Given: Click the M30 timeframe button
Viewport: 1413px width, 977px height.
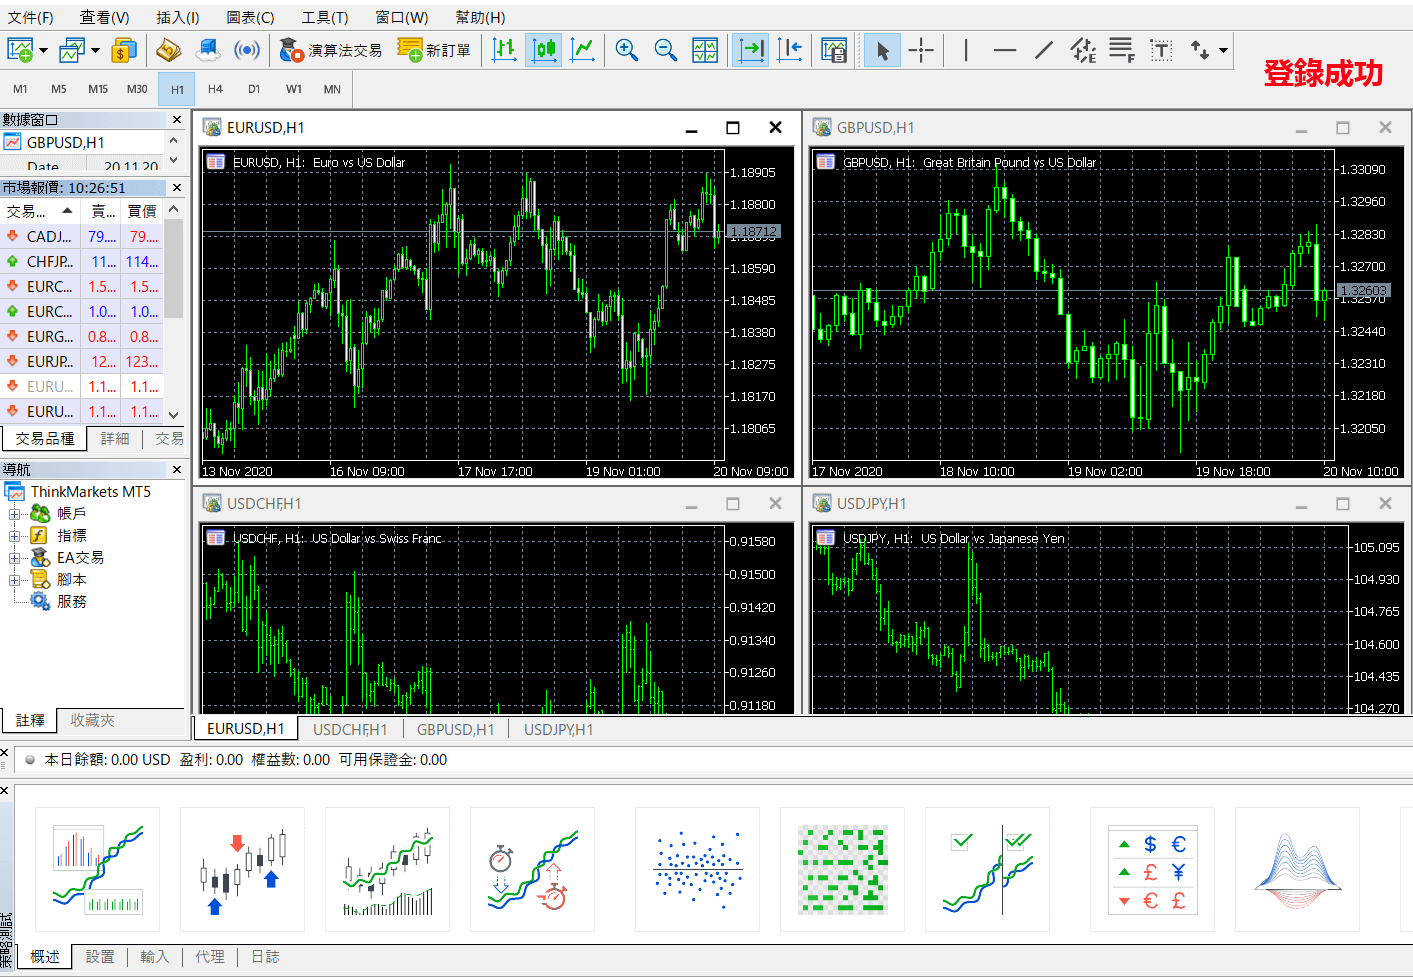Looking at the screenshot, I should [x=137, y=88].
